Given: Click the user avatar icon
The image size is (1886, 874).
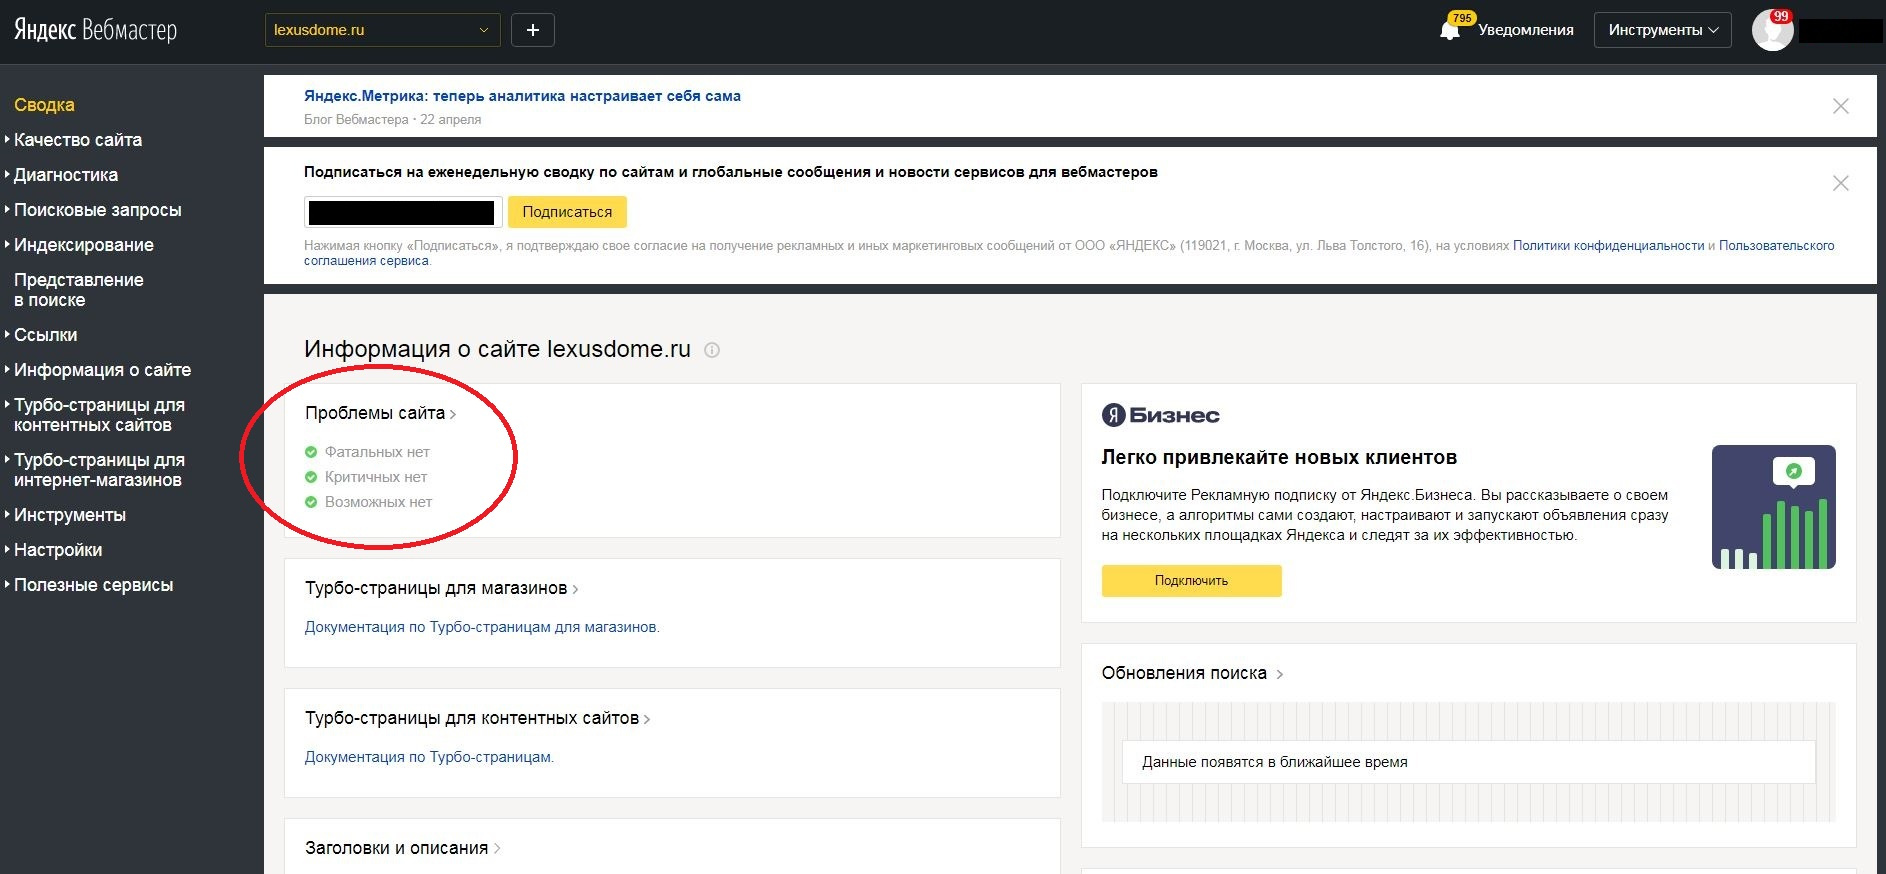Looking at the screenshot, I should click(x=1772, y=30).
